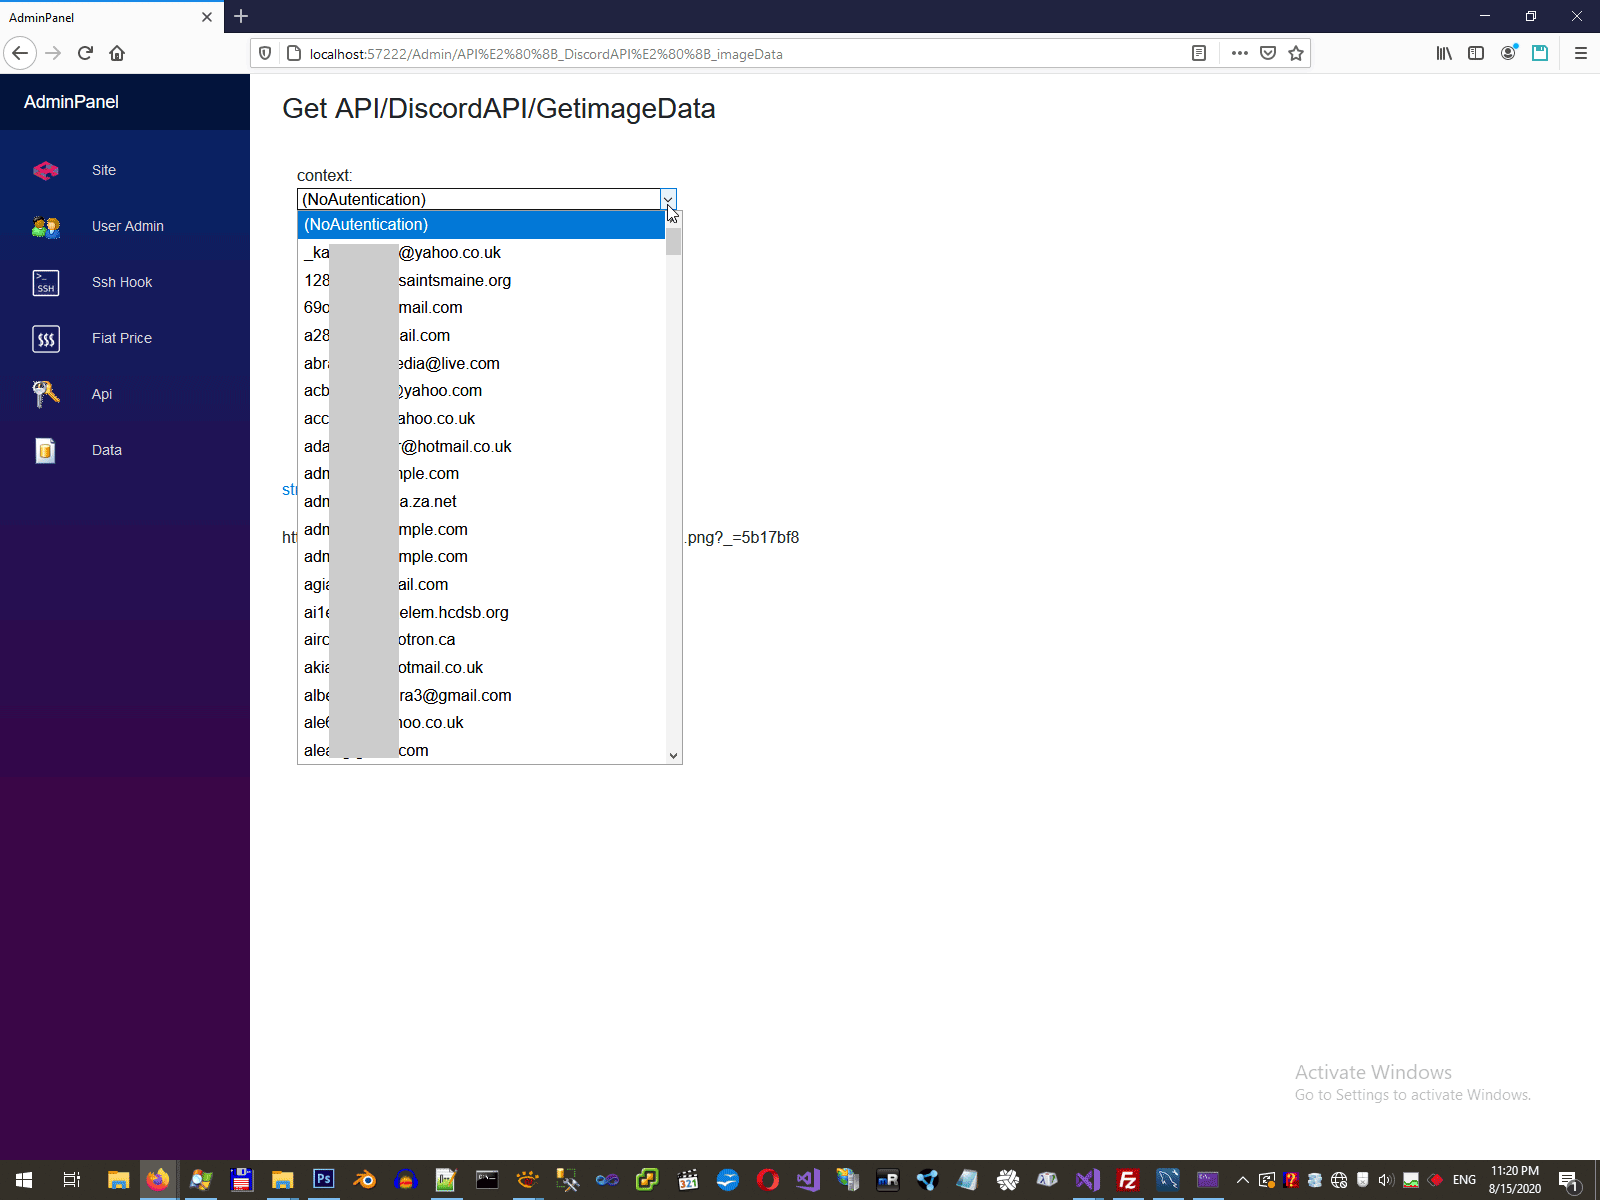The image size is (1600, 1200).
Task: Reload the page with the refresh icon
Action: [x=85, y=53]
